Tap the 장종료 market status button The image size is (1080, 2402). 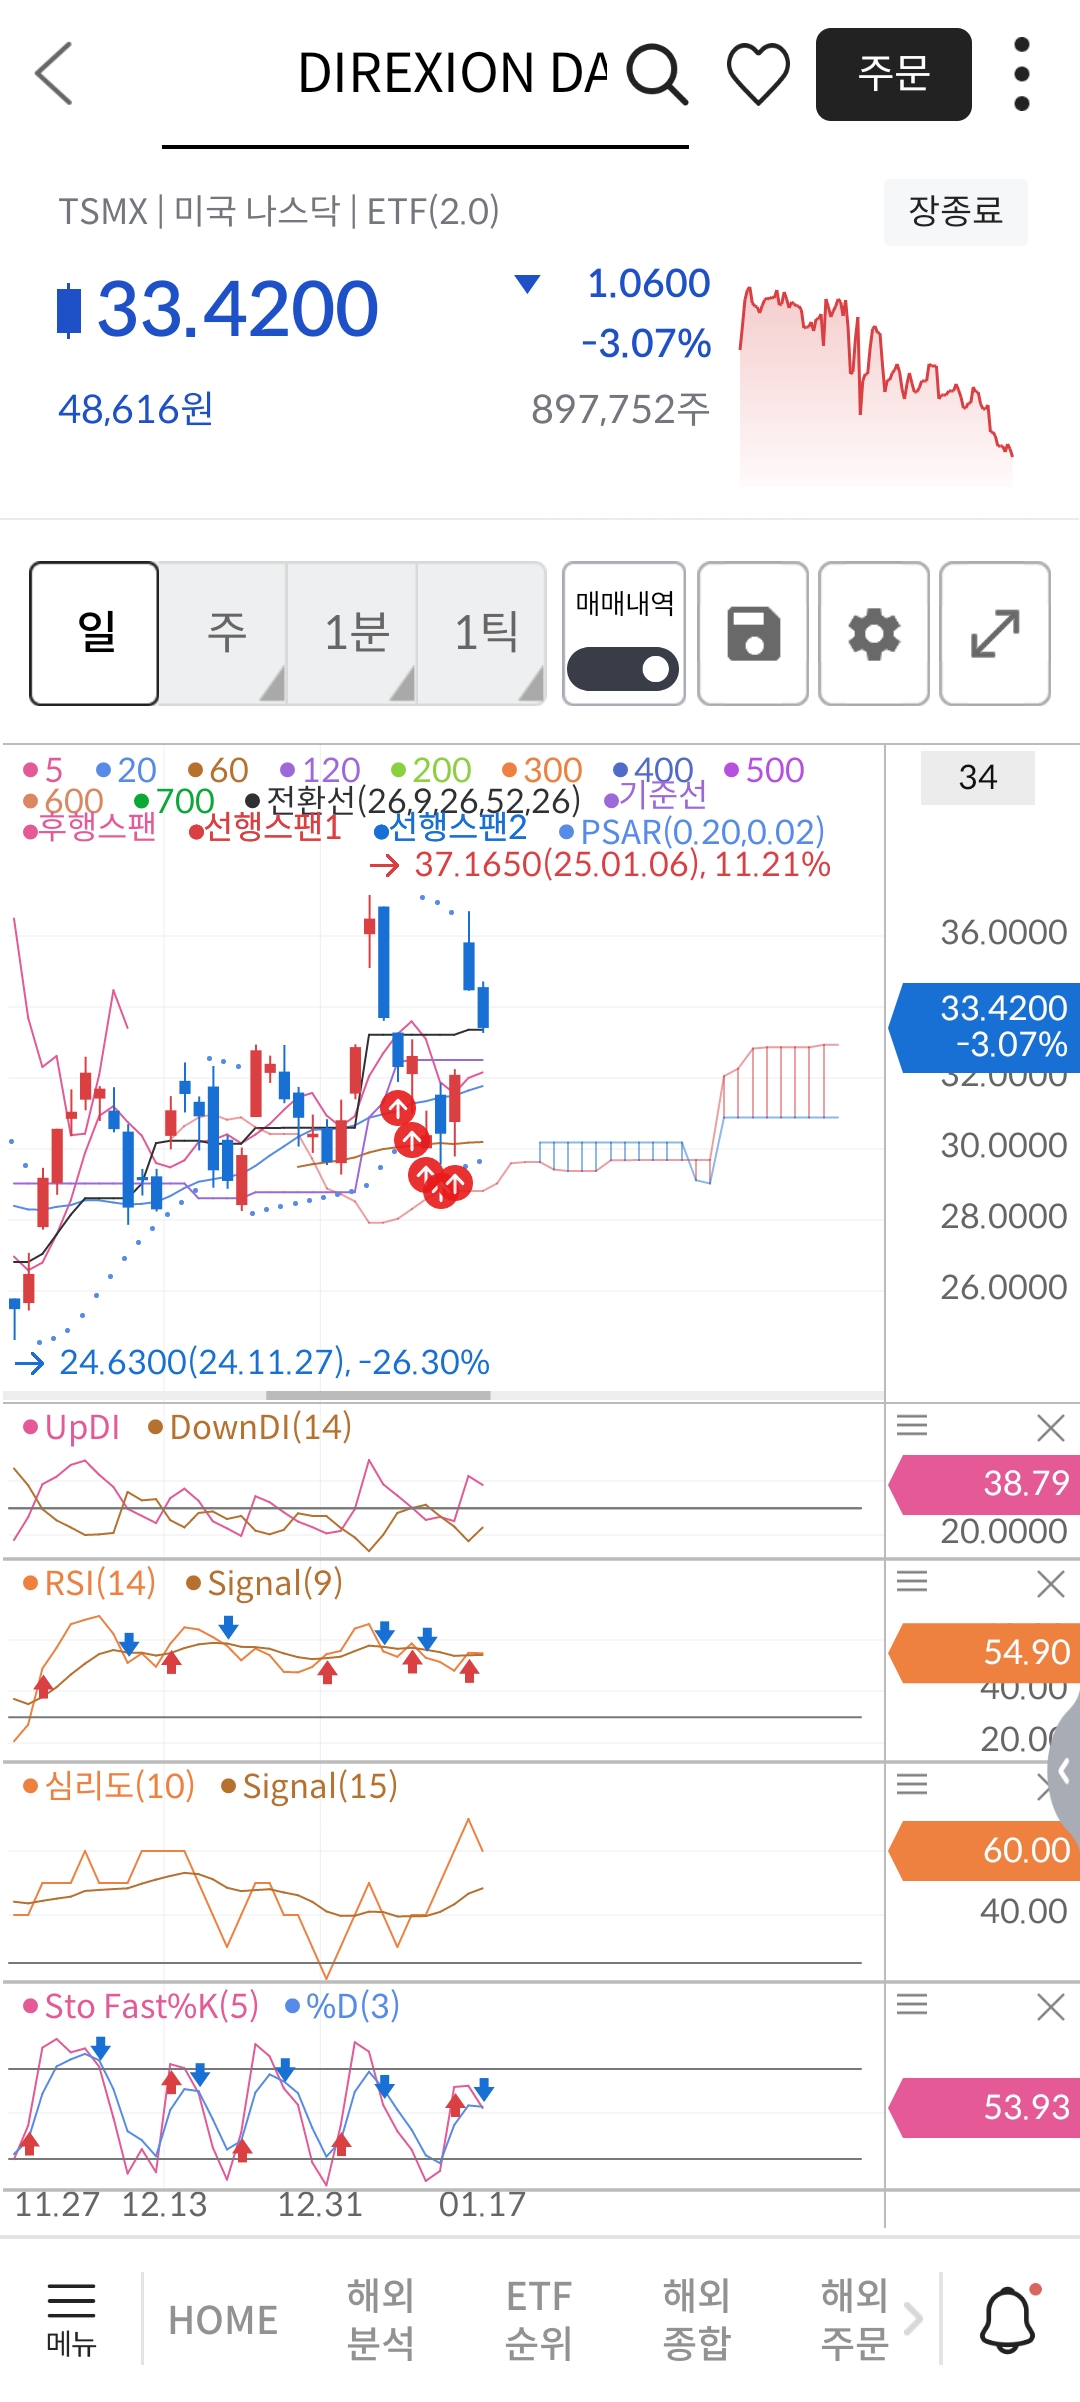click(x=956, y=212)
